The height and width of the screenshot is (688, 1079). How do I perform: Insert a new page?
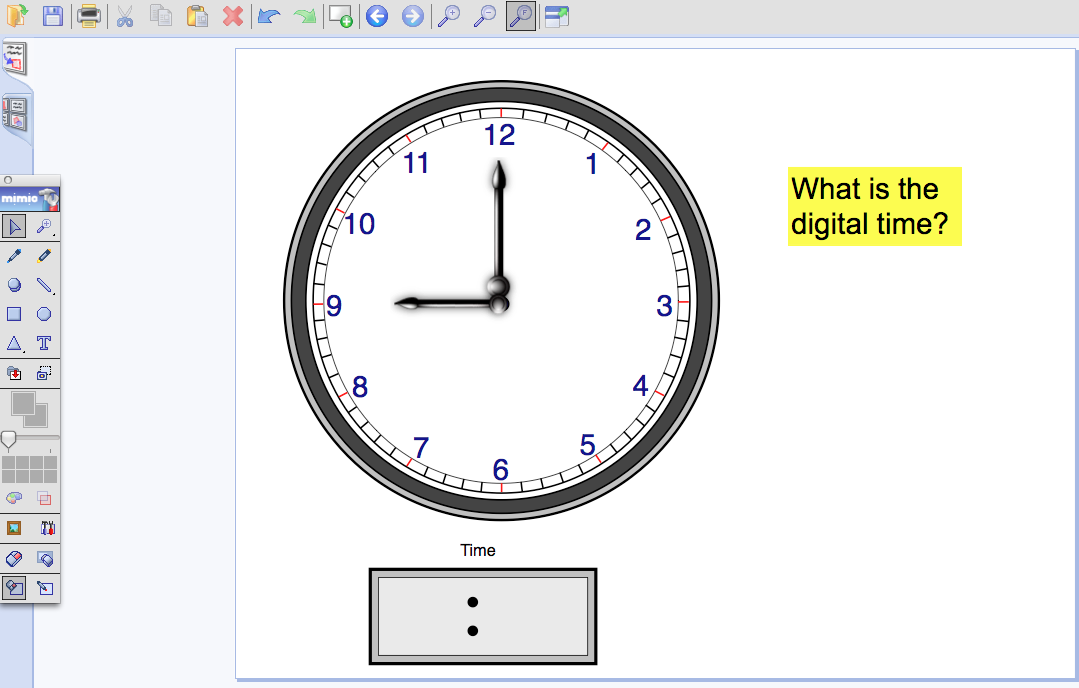tap(340, 16)
